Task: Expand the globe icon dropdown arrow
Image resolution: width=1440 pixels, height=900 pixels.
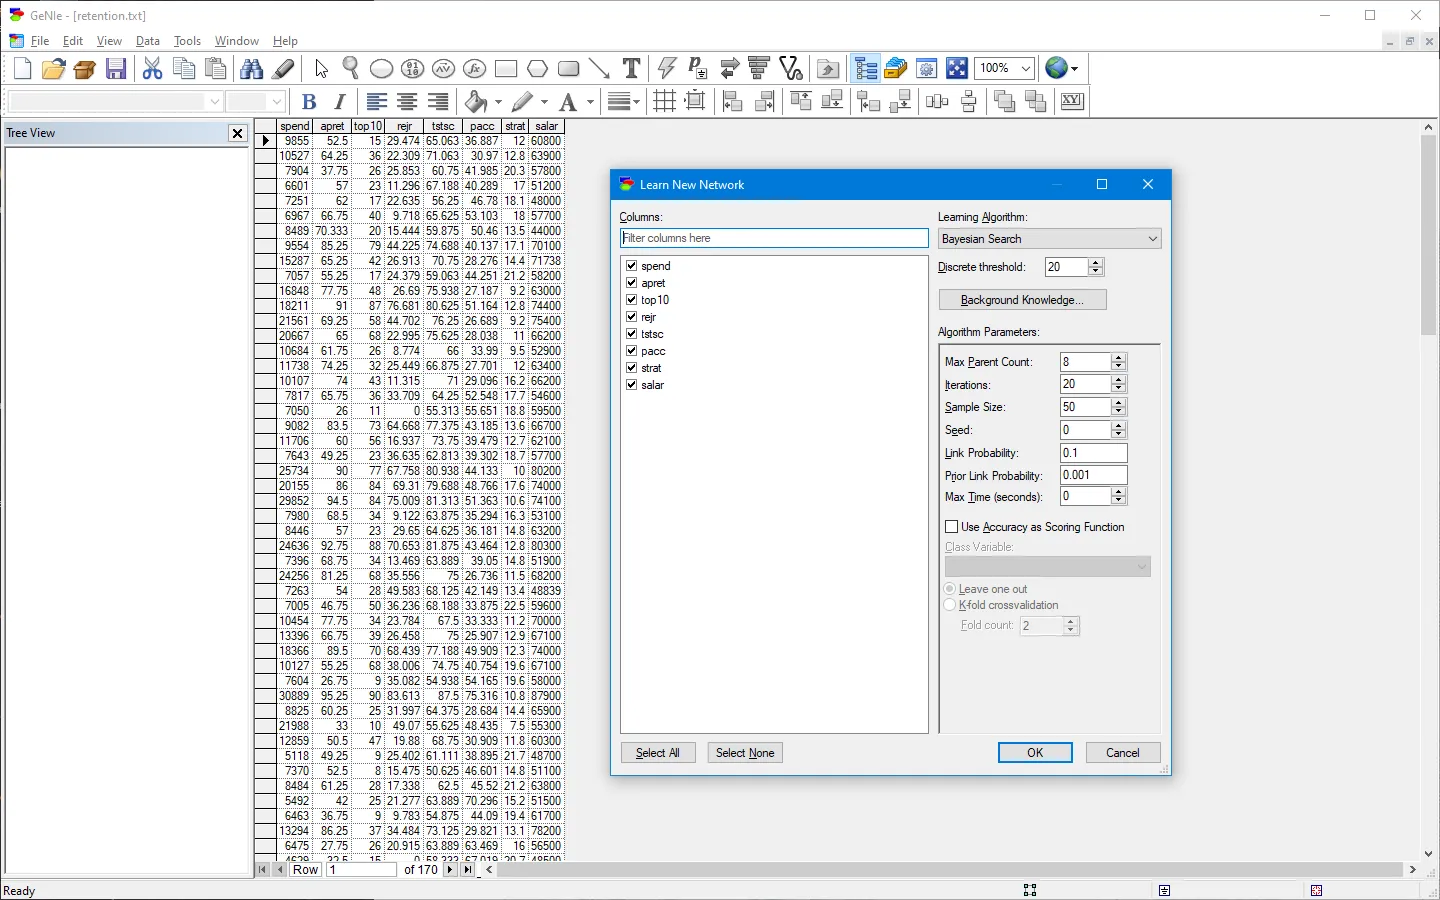Action: point(1075,69)
